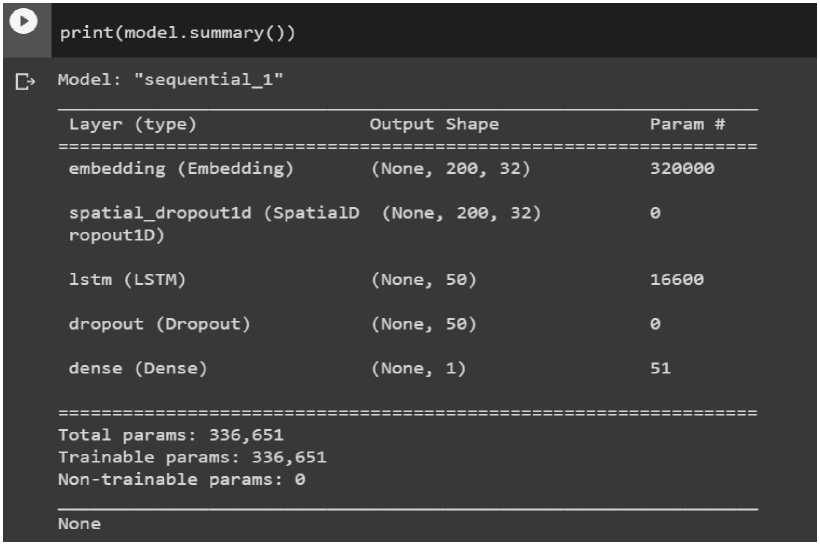Viewport: 820px width, 545px height.
Task: Run the print(model.summary()) cell
Action: coord(25,22)
